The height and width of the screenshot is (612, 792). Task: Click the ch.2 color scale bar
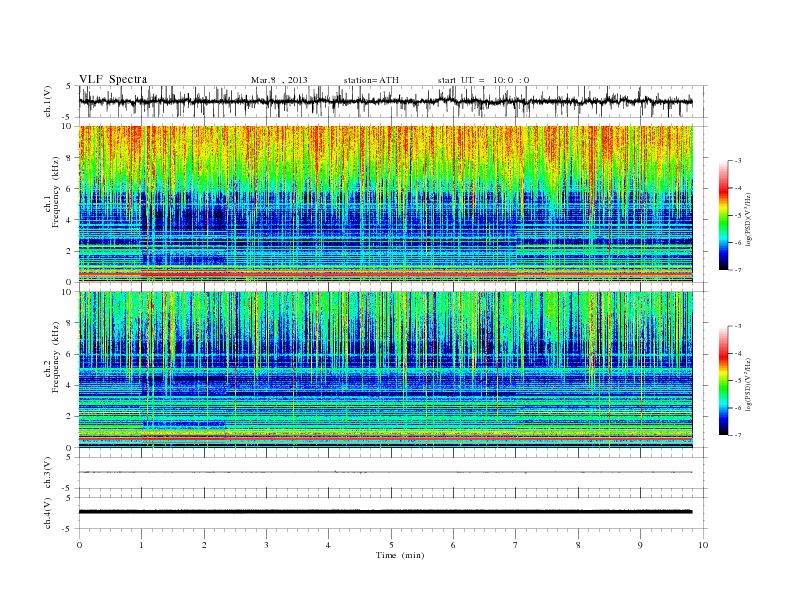[x=723, y=381]
